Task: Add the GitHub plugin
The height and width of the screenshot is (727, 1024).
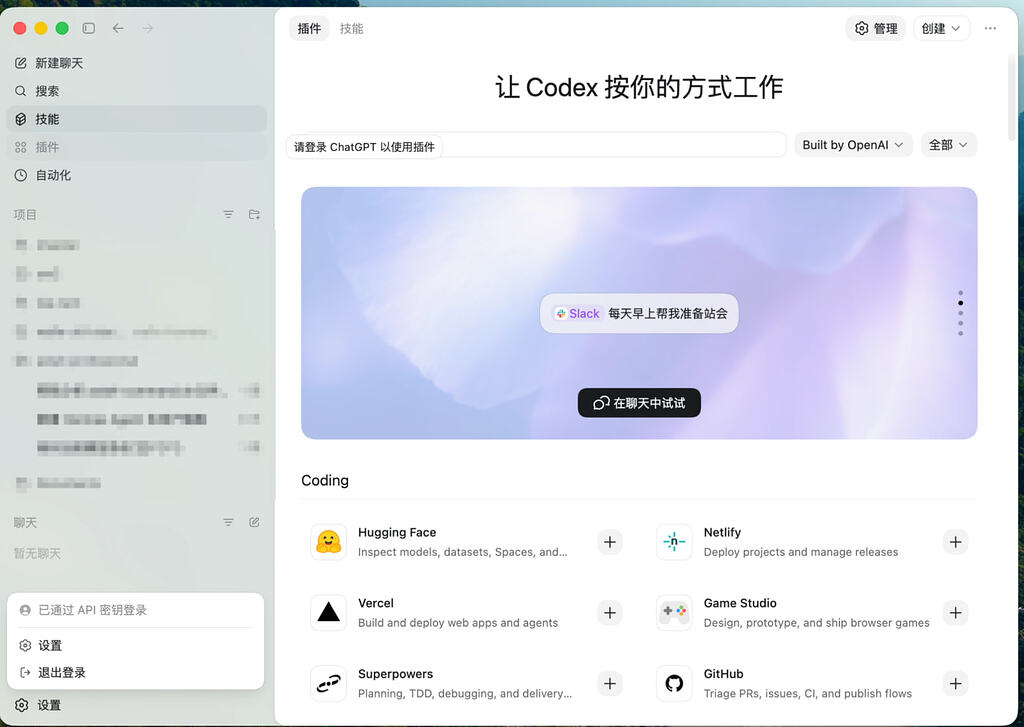Action: [x=955, y=683]
